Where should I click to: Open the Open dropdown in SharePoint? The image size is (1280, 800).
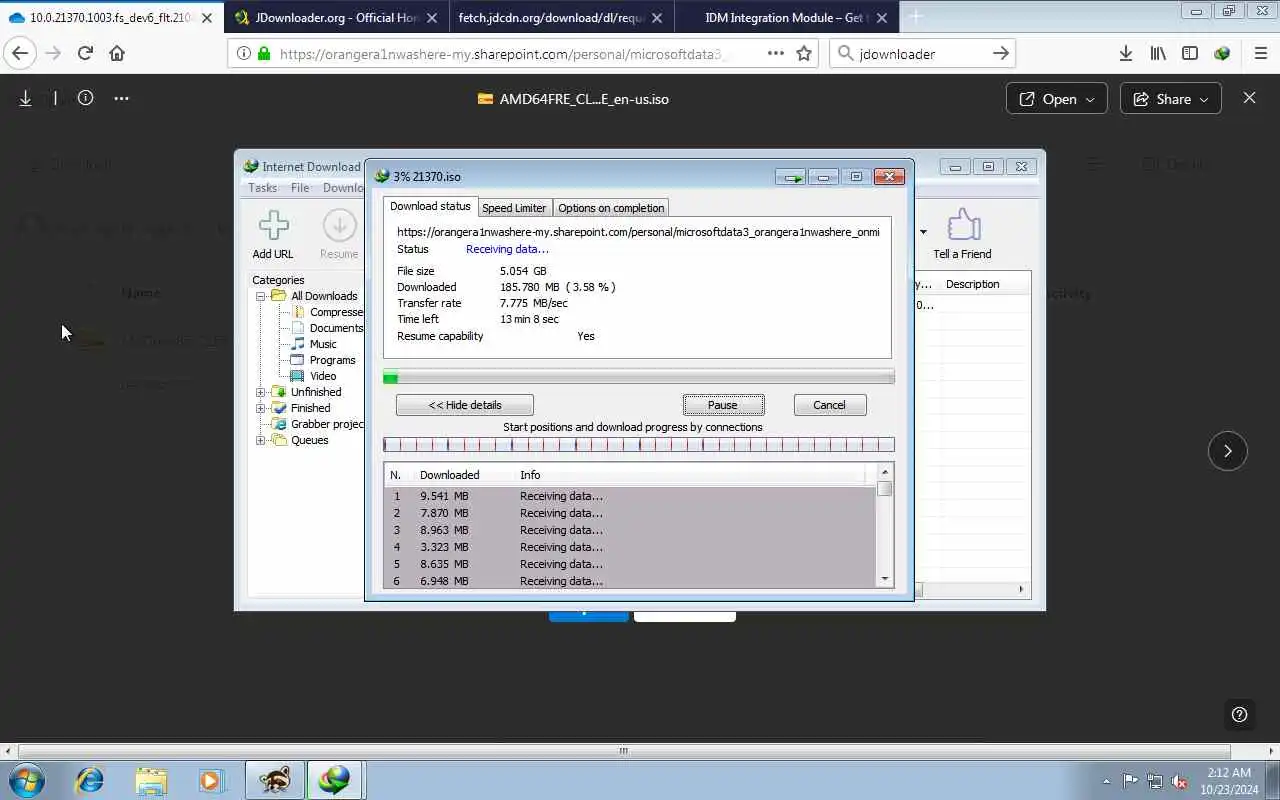(1057, 98)
